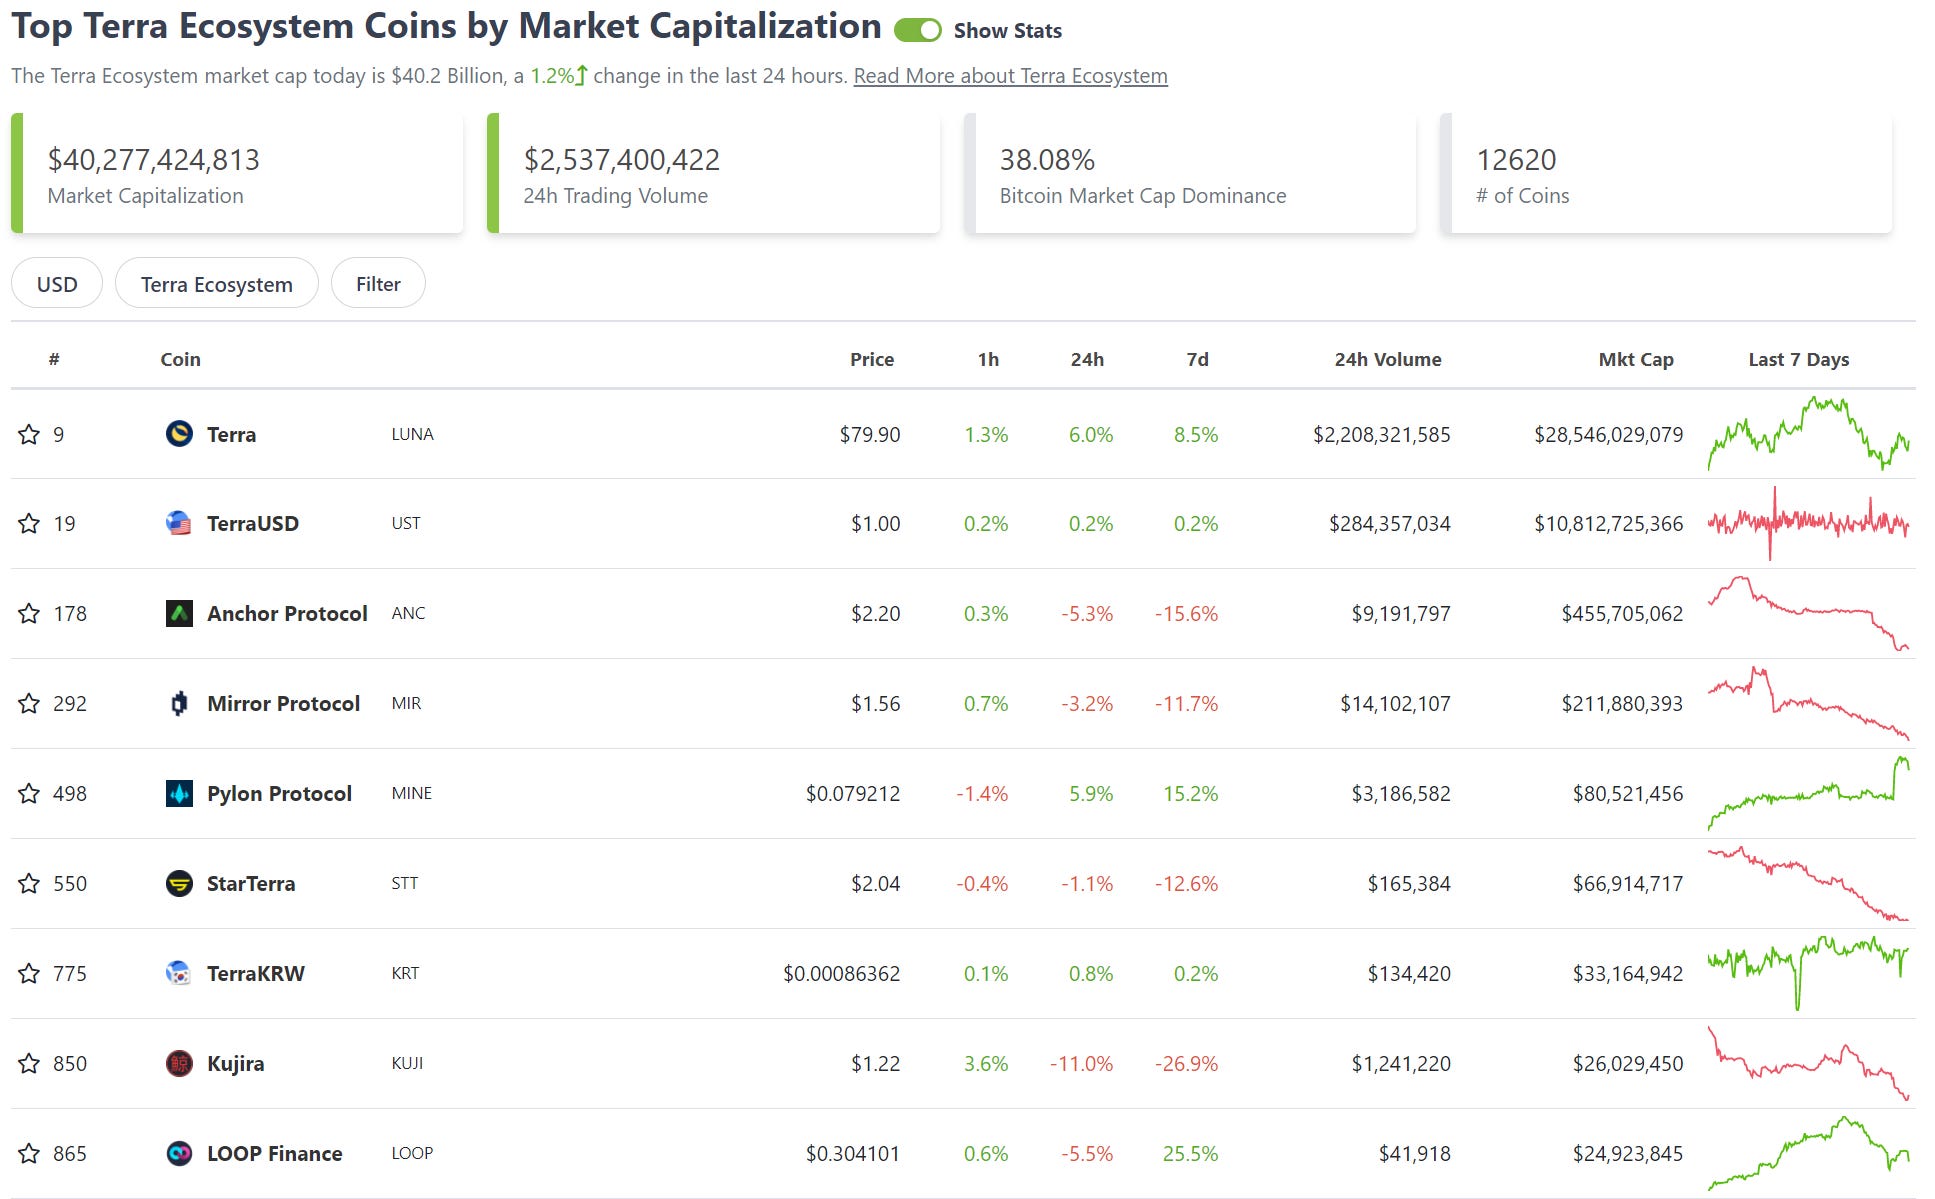Click the $40,277,424,813 Market Capitalization card
1935x1199 pixels.
[x=237, y=173]
